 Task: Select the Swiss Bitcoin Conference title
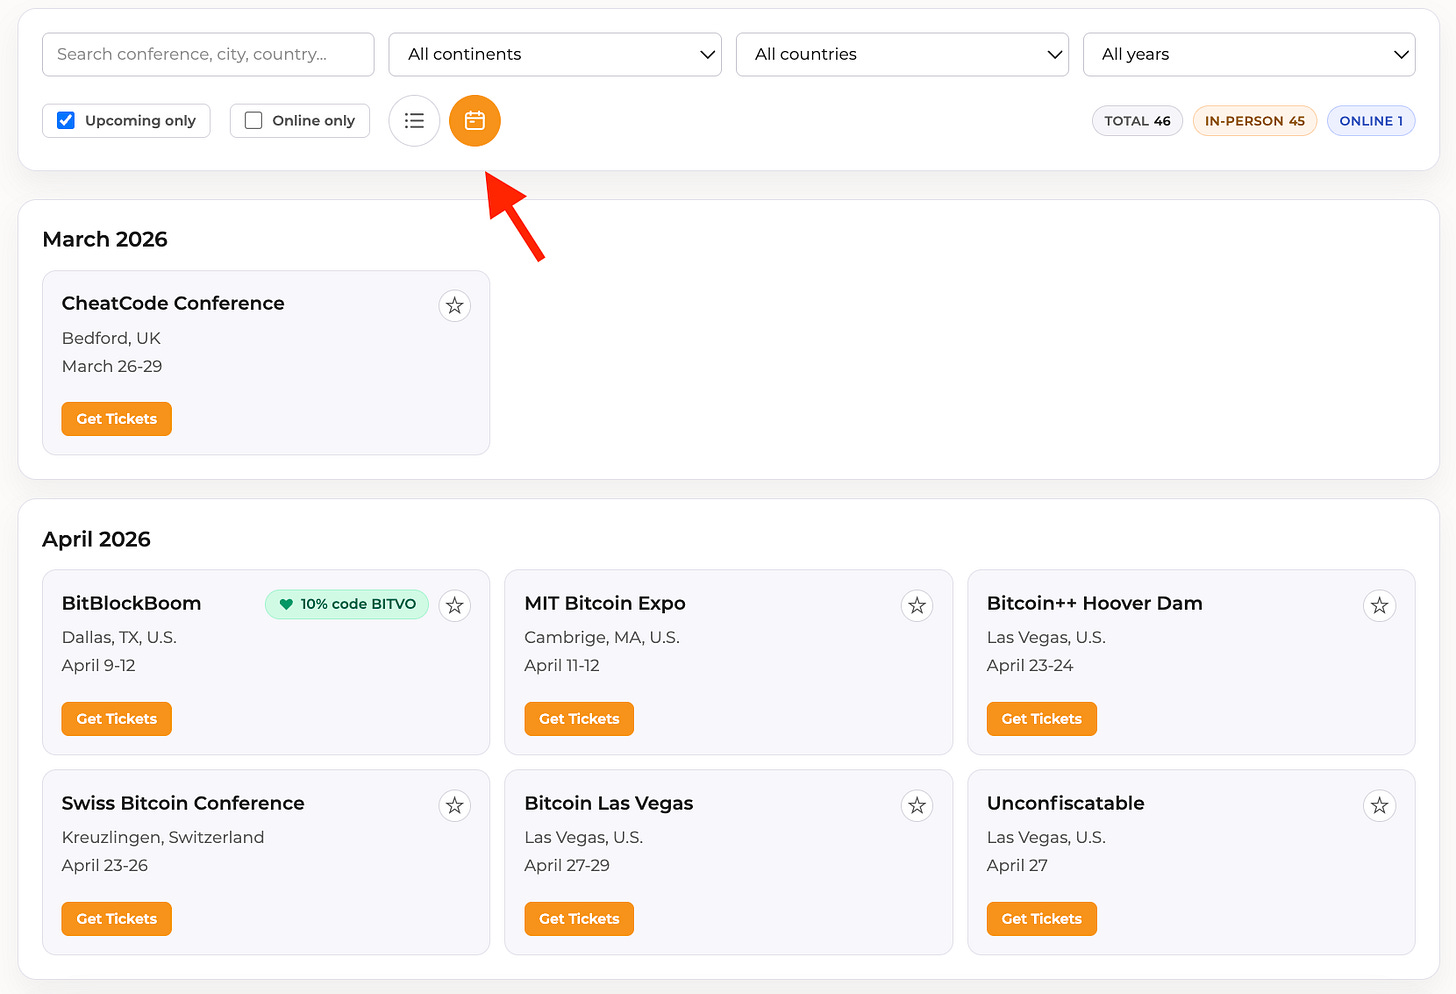click(183, 803)
